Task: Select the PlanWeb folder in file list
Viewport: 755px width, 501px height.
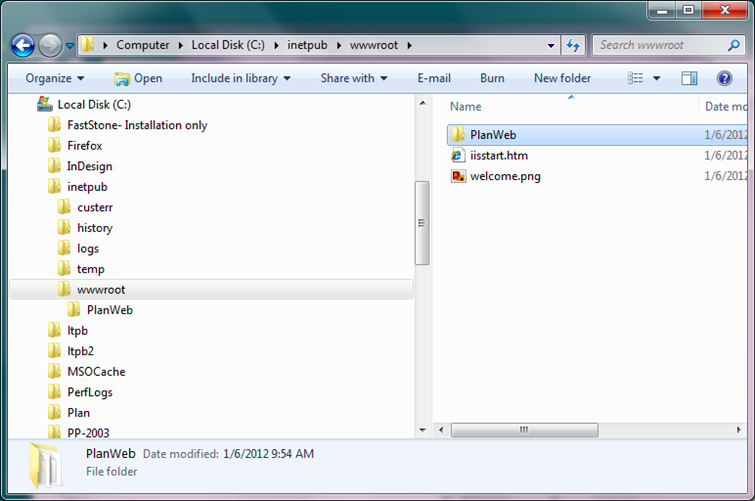Action: point(597,135)
